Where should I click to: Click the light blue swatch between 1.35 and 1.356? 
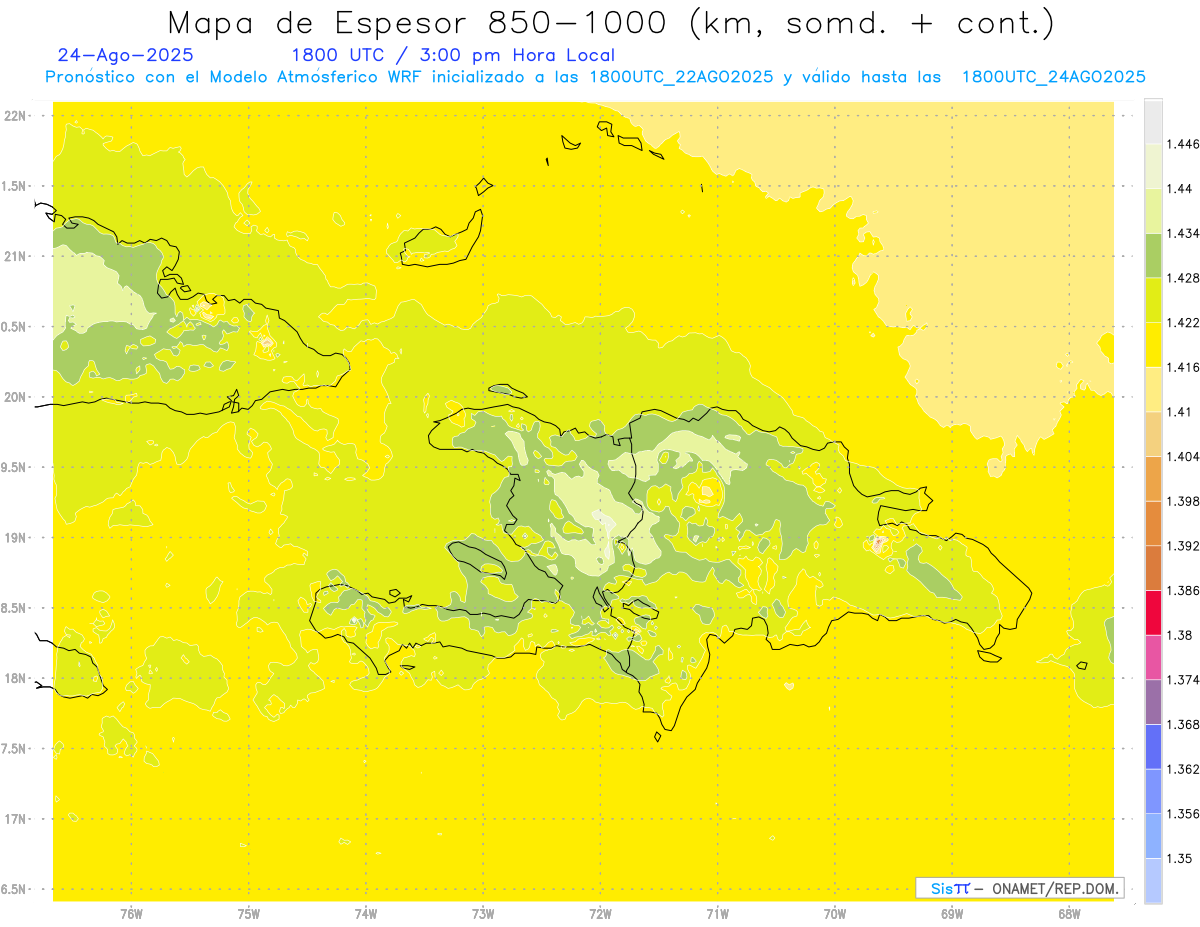coord(1153,835)
